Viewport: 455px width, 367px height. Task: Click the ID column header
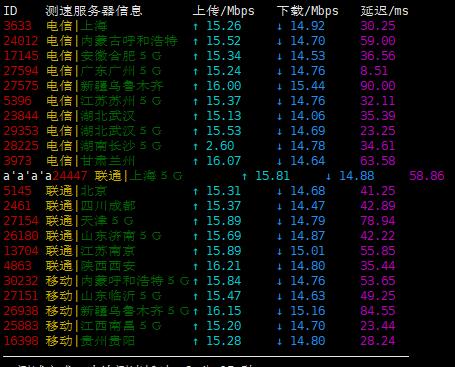[10, 11]
